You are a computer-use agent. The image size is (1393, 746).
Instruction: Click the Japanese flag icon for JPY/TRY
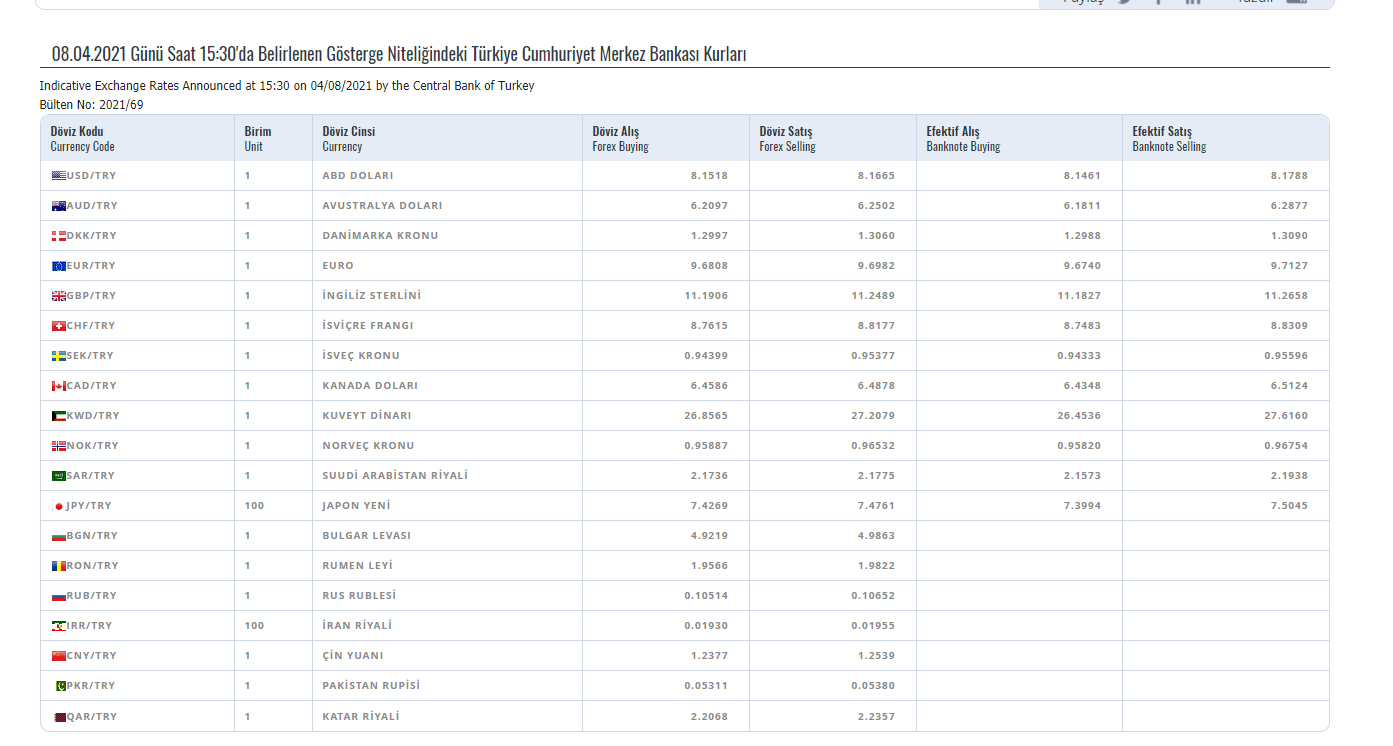59,506
